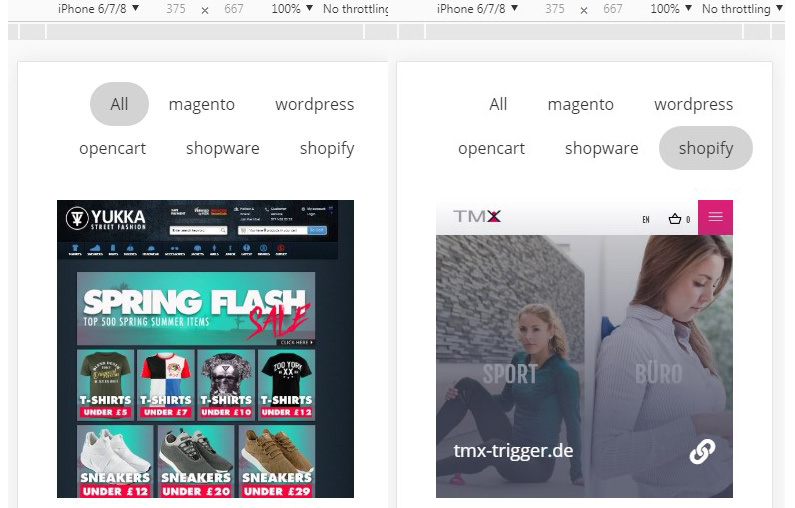Click the SPORT category text

click(510, 374)
